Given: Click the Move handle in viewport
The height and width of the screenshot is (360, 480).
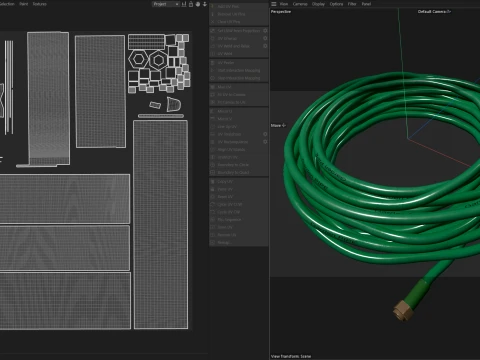Looking at the screenshot, I should pos(278,125).
